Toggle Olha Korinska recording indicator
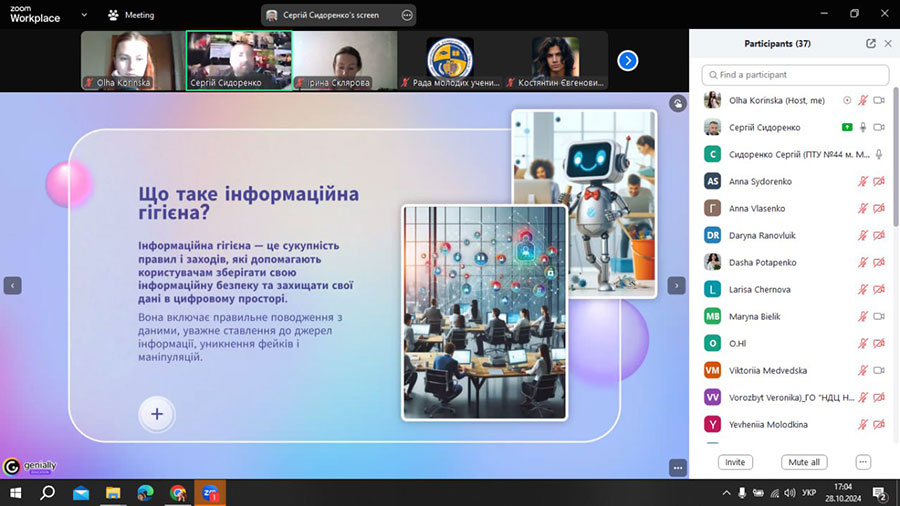The height and width of the screenshot is (506, 900). point(847,100)
